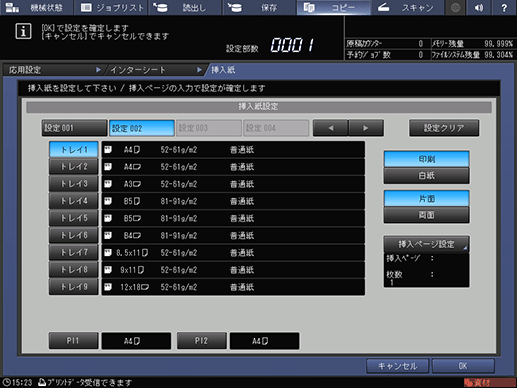517x388 pixels.
Task: Select トレイ9 paper tray
Action: [74, 287]
